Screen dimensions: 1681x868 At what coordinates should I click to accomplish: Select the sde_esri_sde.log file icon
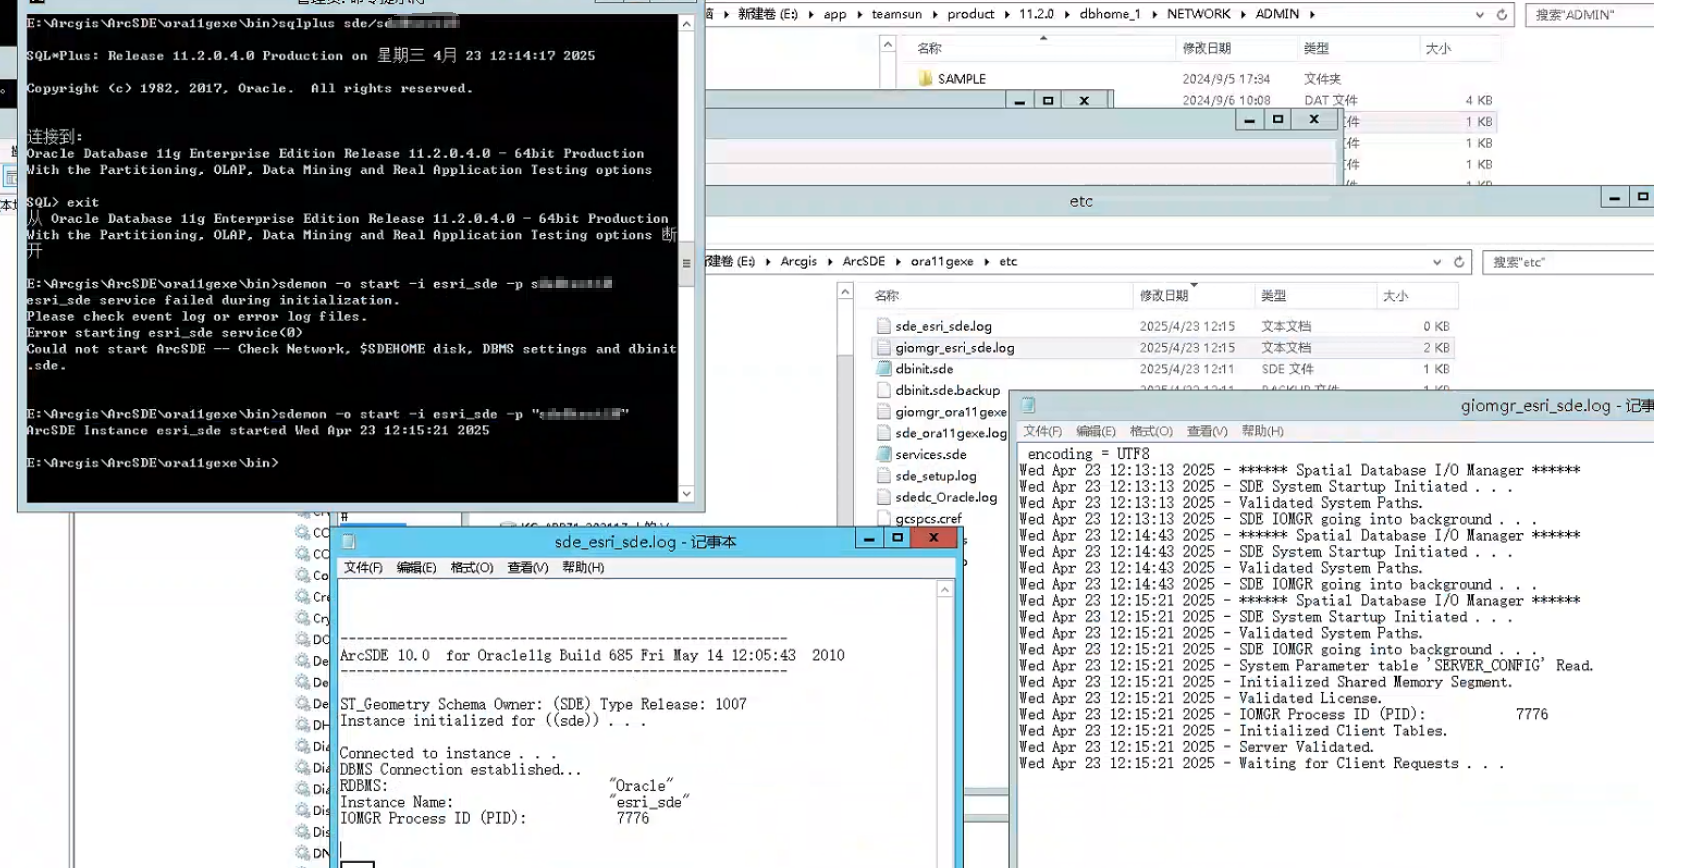point(883,326)
